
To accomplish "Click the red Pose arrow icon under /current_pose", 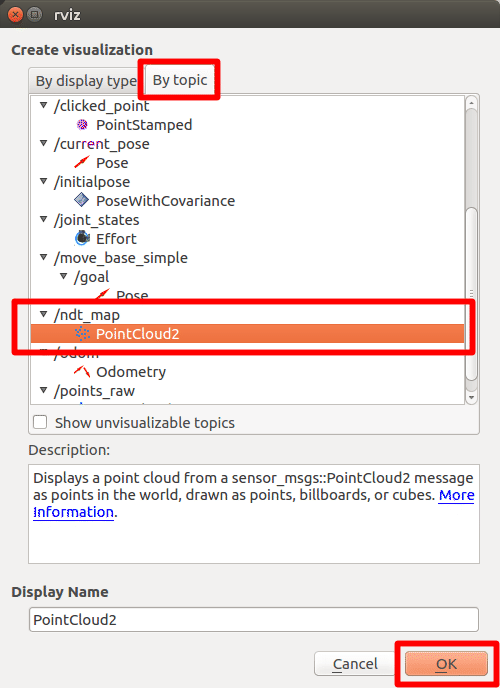I will coord(82,162).
